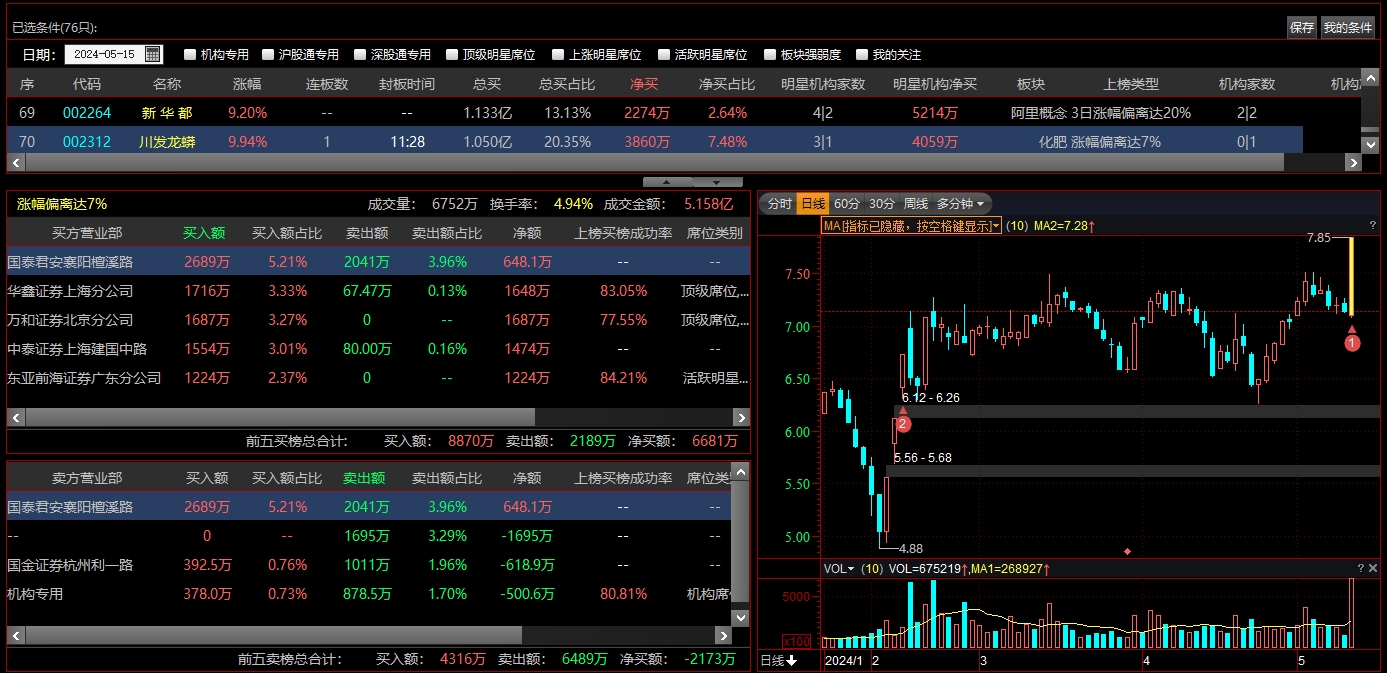
Task: Enable the 机构专用 filter checkbox
Action: 190,55
